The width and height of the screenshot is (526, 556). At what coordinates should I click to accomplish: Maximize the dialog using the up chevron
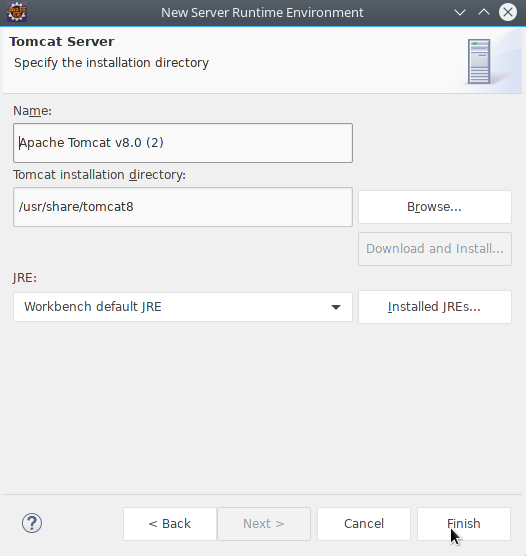coord(484,12)
